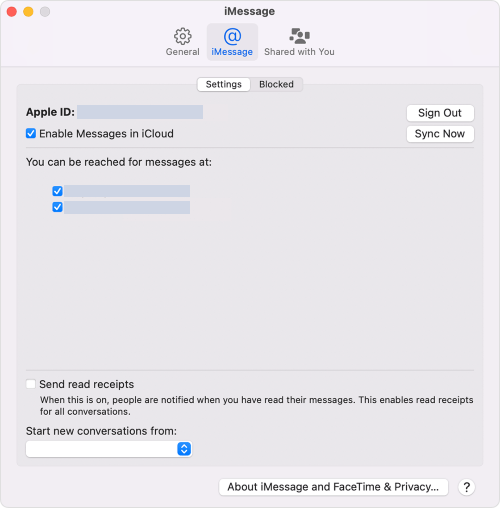The image size is (500, 508).
Task: Open the General preferences gear icon
Action: 183,36
